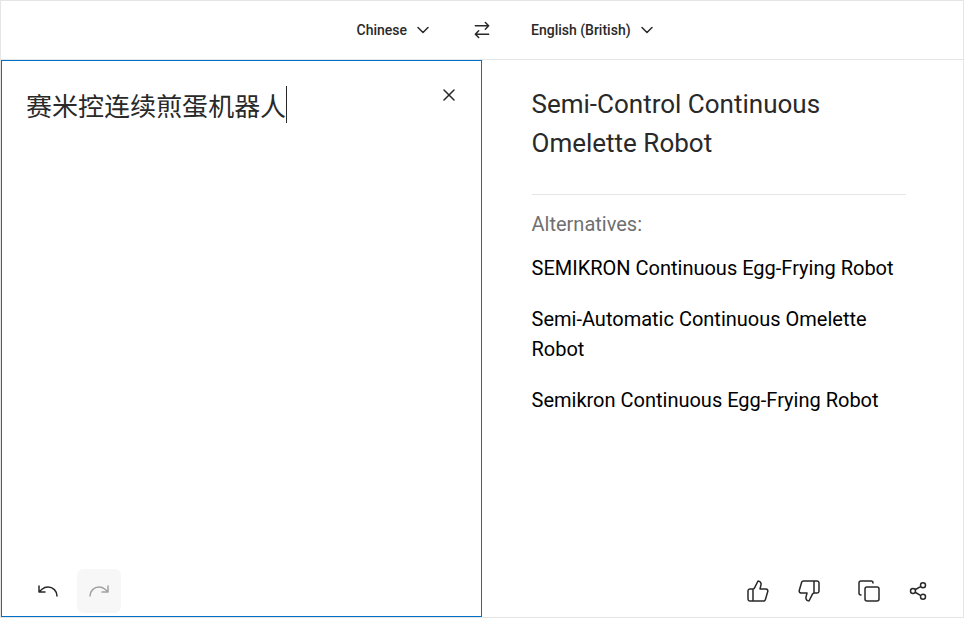
Task: Copy the translated text
Action: pos(869,591)
